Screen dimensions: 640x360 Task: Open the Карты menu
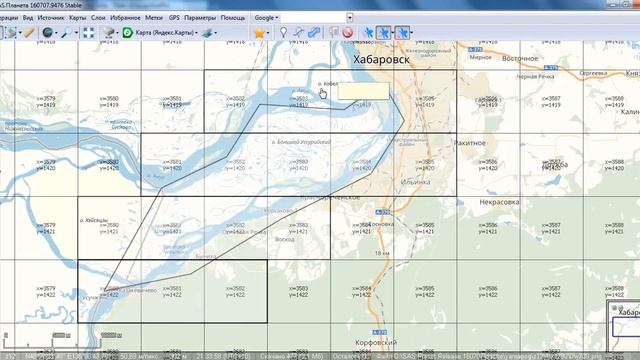click(x=78, y=18)
